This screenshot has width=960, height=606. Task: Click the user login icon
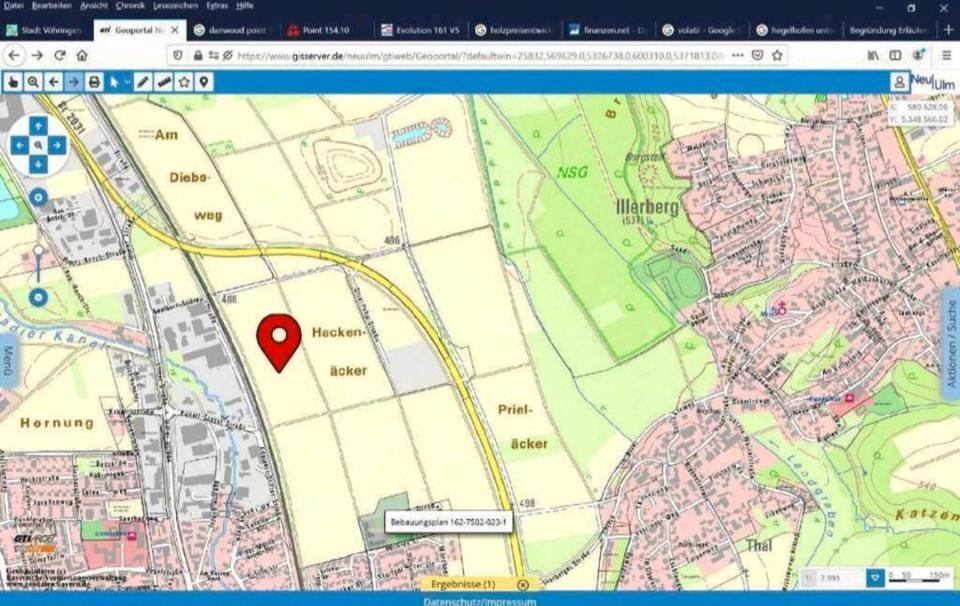900,82
